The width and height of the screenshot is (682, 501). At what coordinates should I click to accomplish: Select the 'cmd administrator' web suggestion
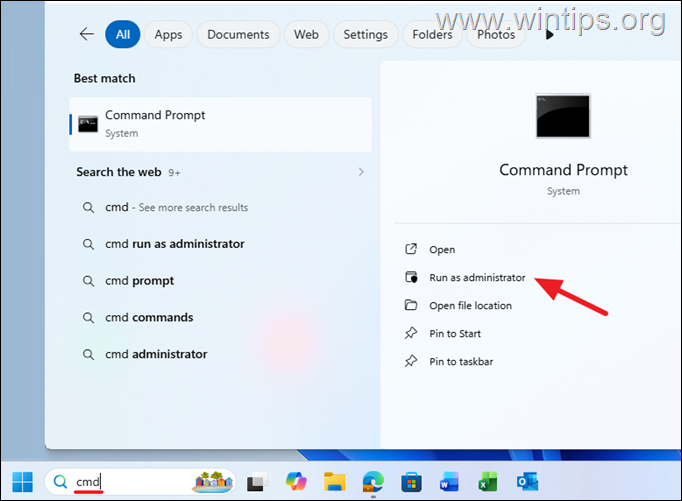[x=221, y=354]
